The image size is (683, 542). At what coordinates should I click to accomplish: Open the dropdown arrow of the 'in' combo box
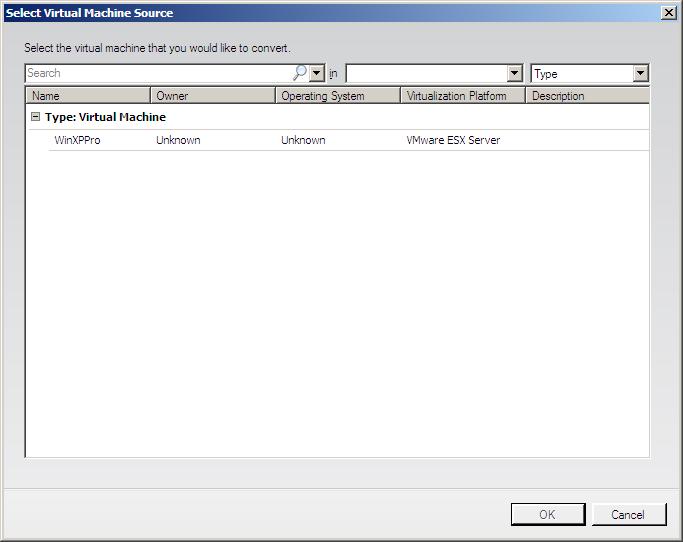click(x=515, y=73)
